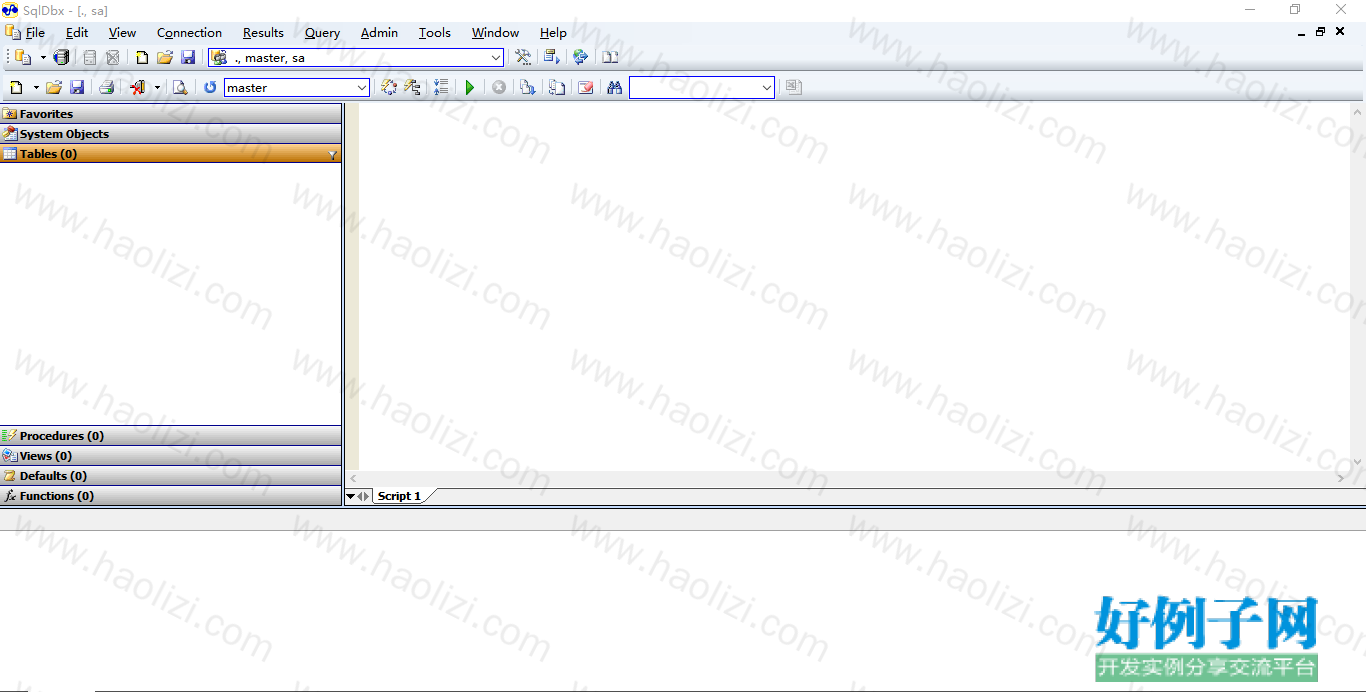Open the Window menu
The image size is (1366, 692).
(495, 33)
